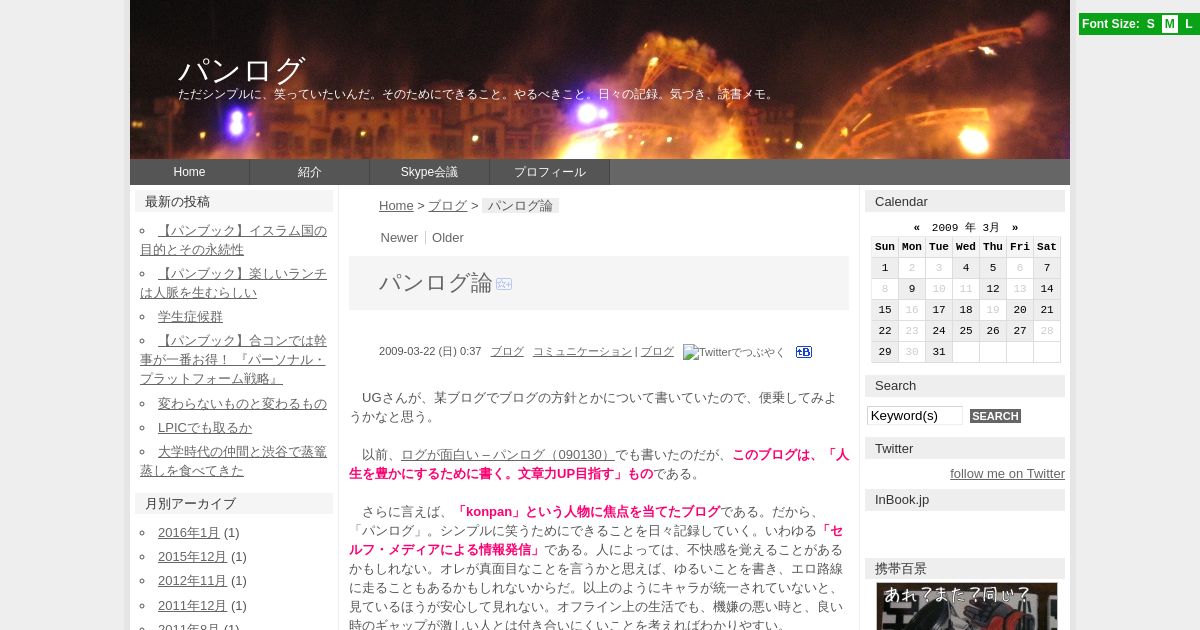Open the 紹介 navigation tab
Viewport: 1200px width, 630px height.
(x=309, y=172)
